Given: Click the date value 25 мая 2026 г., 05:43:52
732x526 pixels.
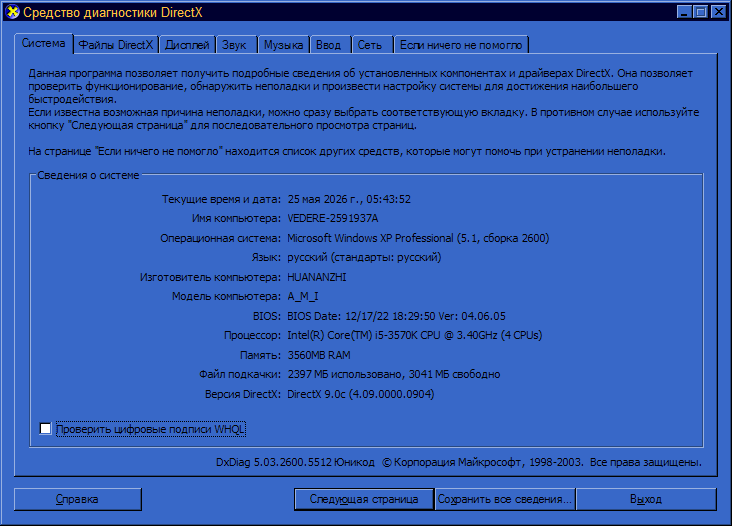Looking at the screenshot, I should [x=349, y=199].
